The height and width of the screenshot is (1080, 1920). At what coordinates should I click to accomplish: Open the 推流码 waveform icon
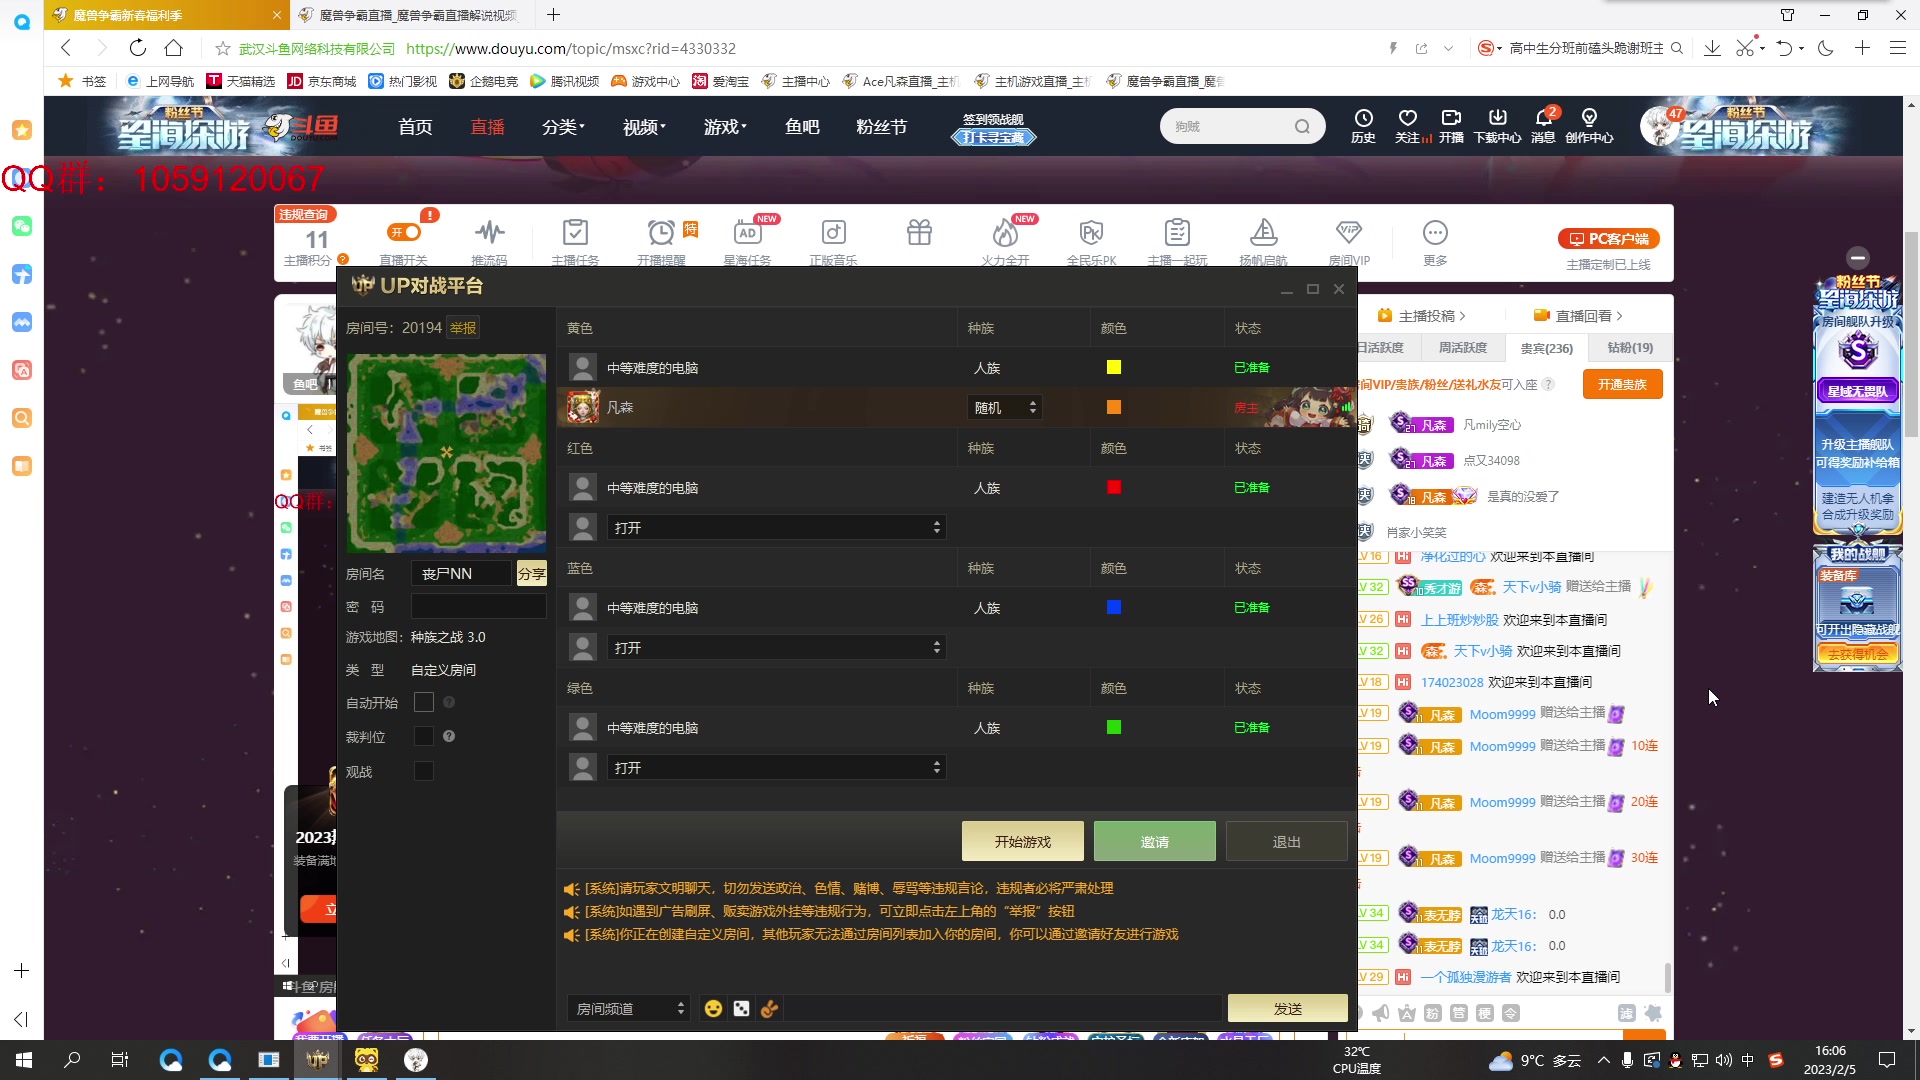[x=489, y=233]
